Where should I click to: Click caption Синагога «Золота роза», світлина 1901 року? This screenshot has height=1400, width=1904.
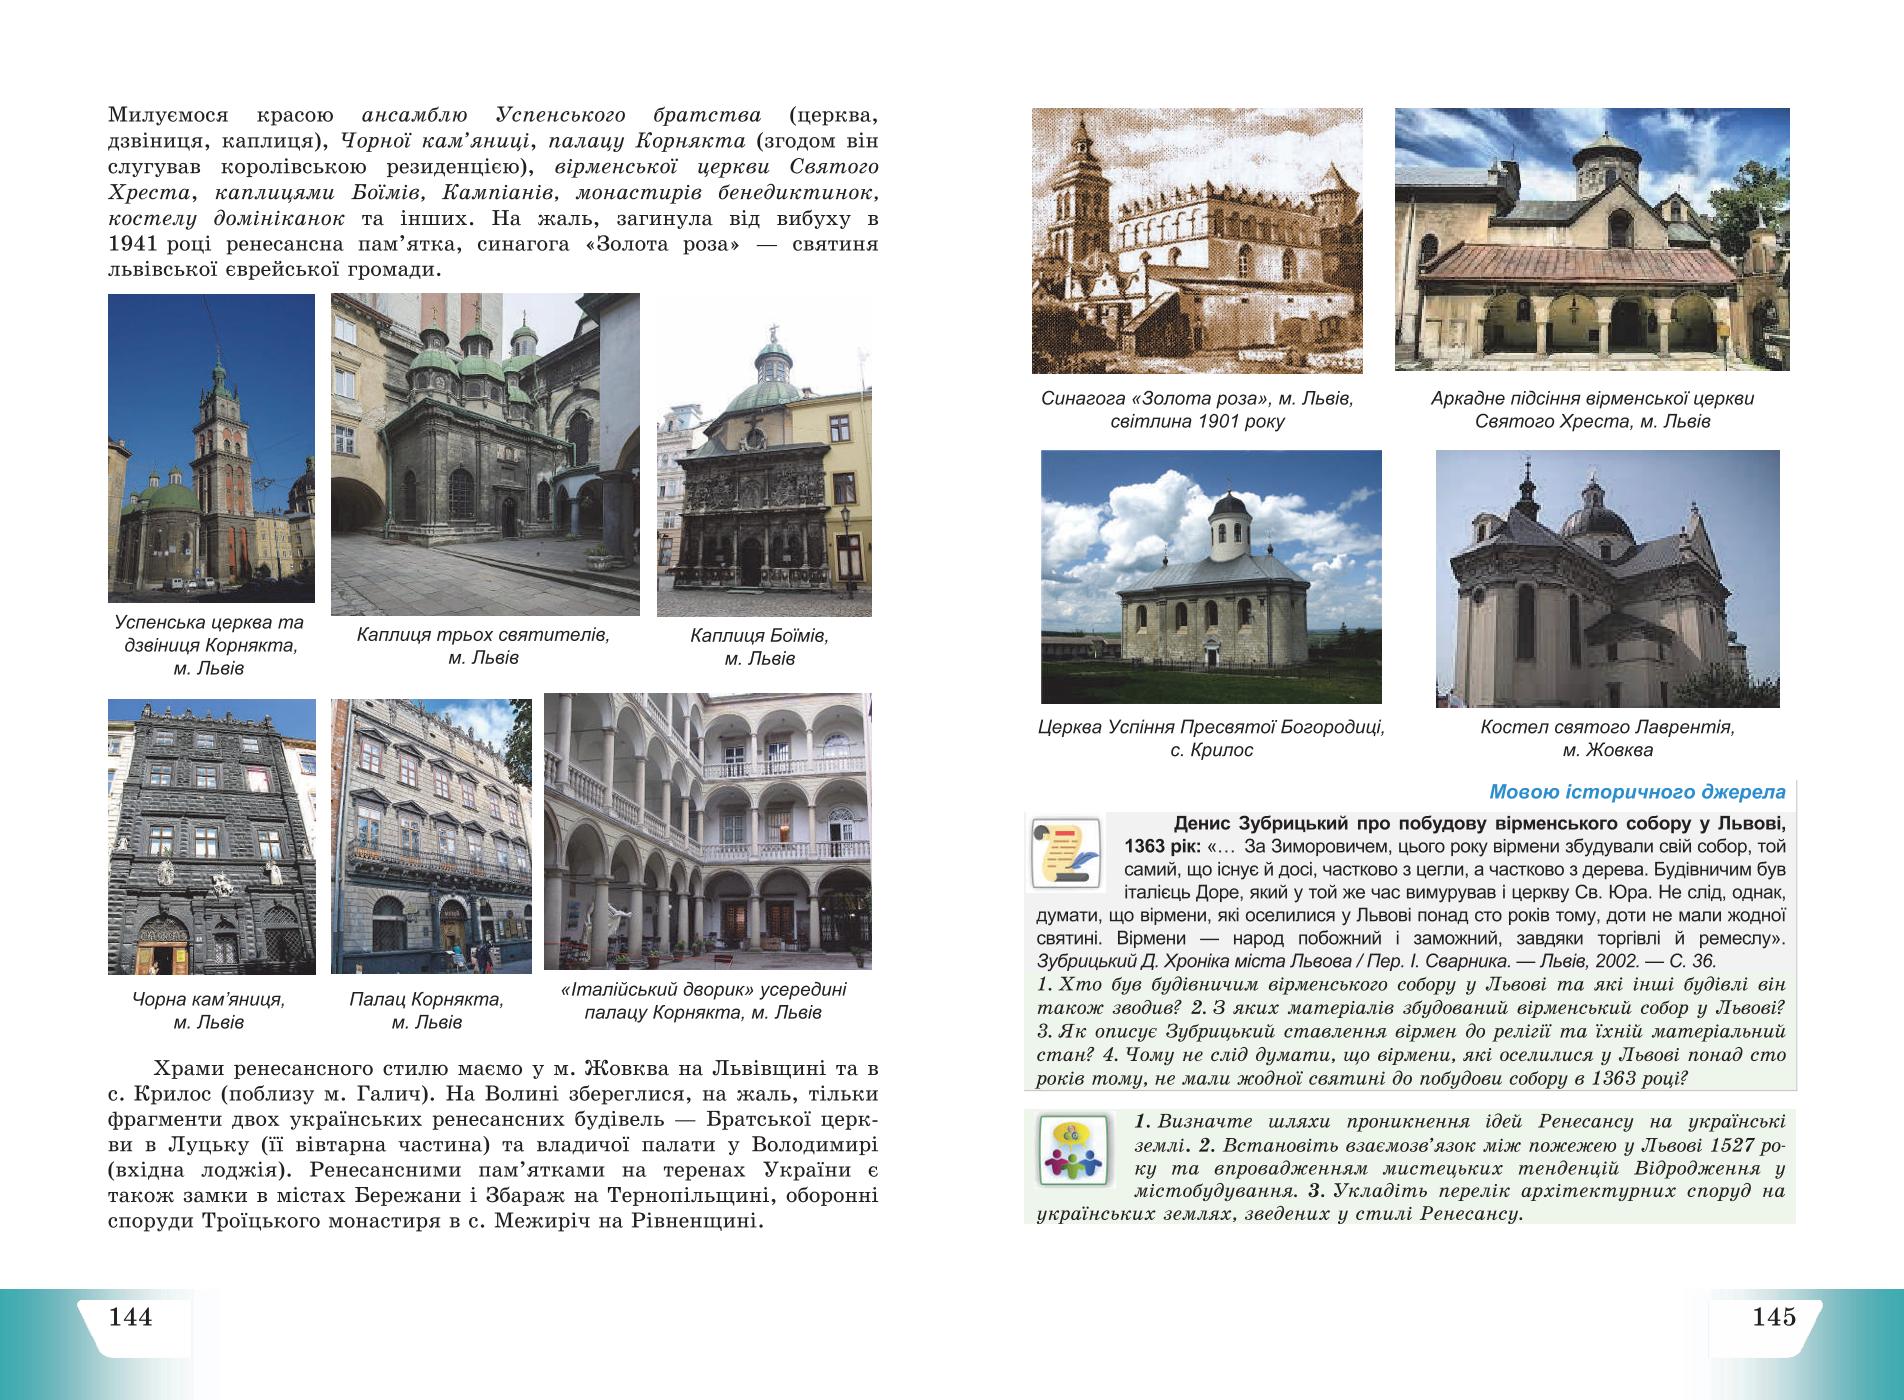click(x=1197, y=410)
